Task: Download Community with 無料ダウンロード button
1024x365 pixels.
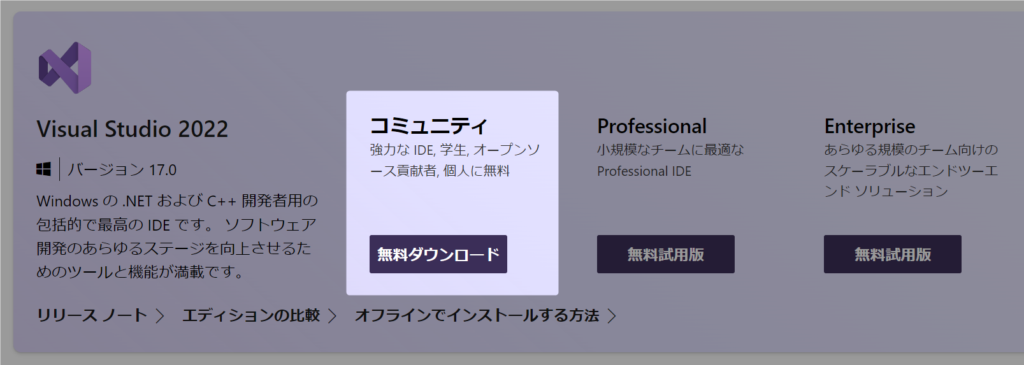Action: (438, 254)
